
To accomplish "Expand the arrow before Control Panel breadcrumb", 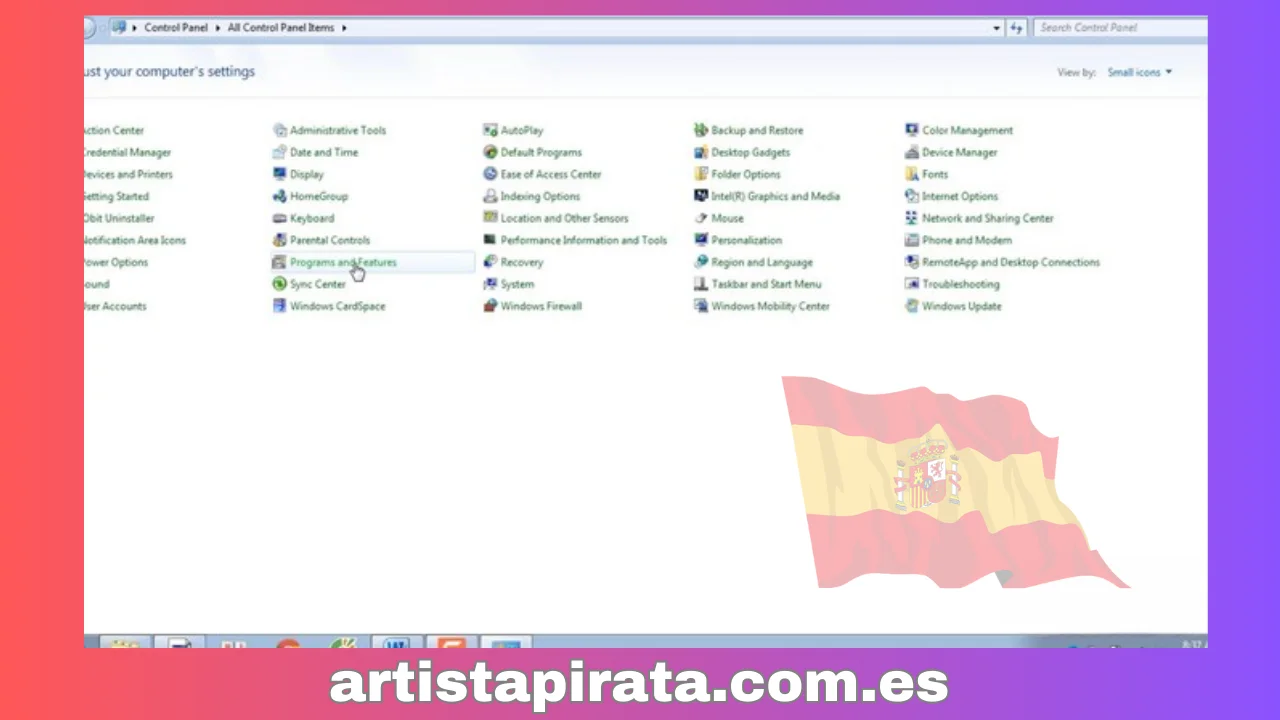I will tap(135, 28).
